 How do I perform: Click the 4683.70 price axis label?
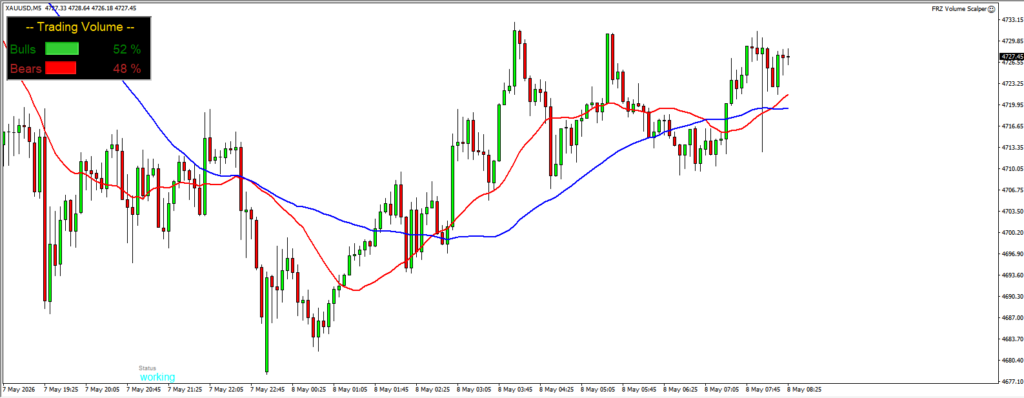1011,339
